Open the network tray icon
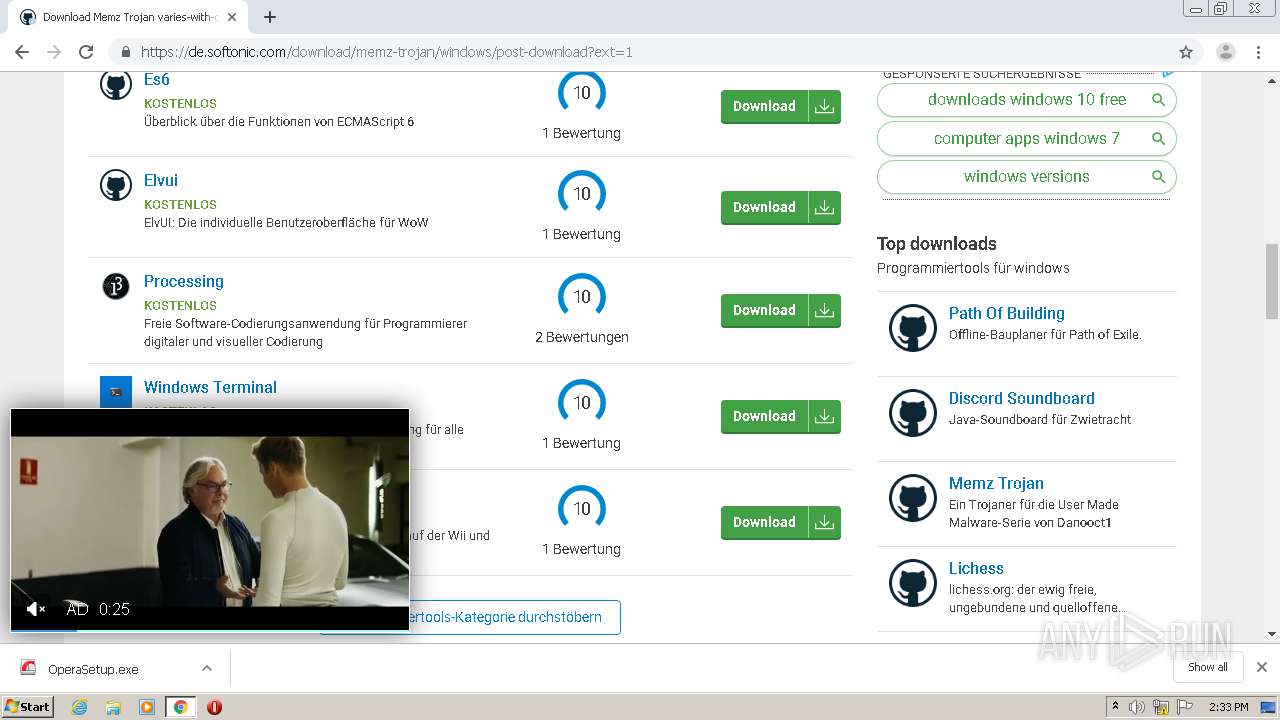 coord(1161,707)
